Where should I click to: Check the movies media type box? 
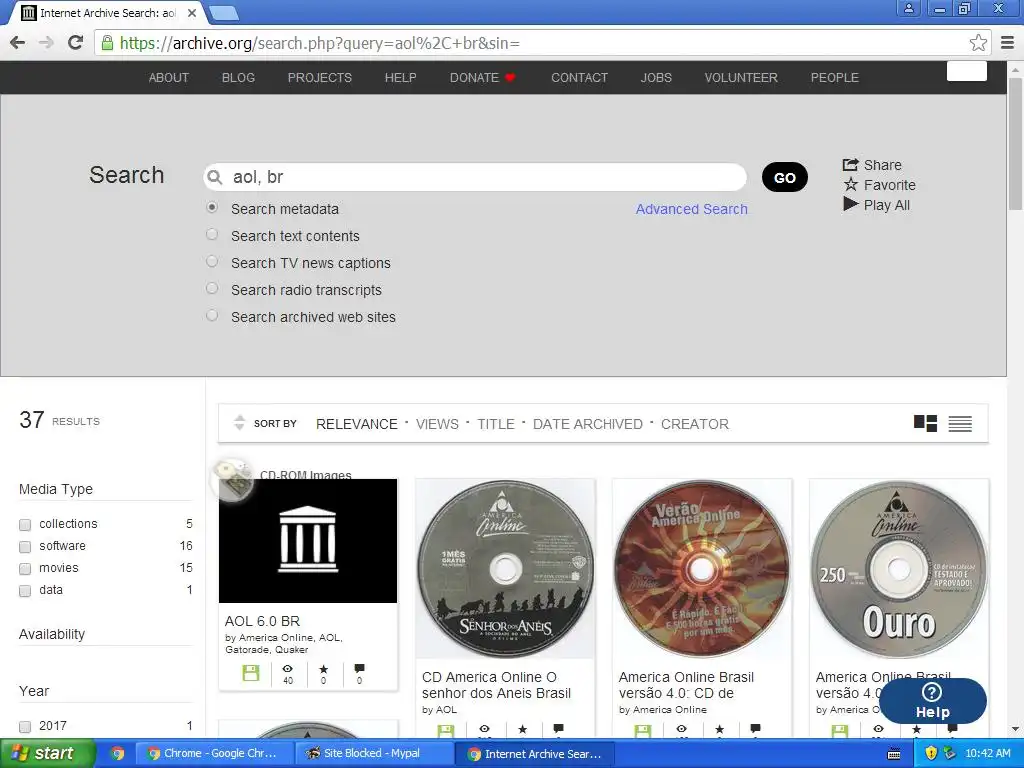[25, 569]
